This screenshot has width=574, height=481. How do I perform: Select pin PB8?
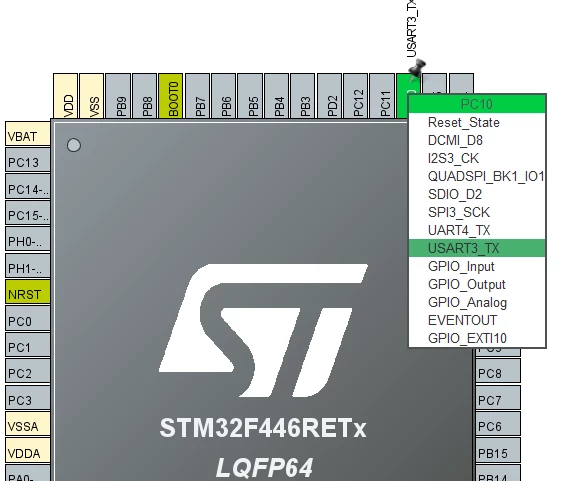pos(144,96)
